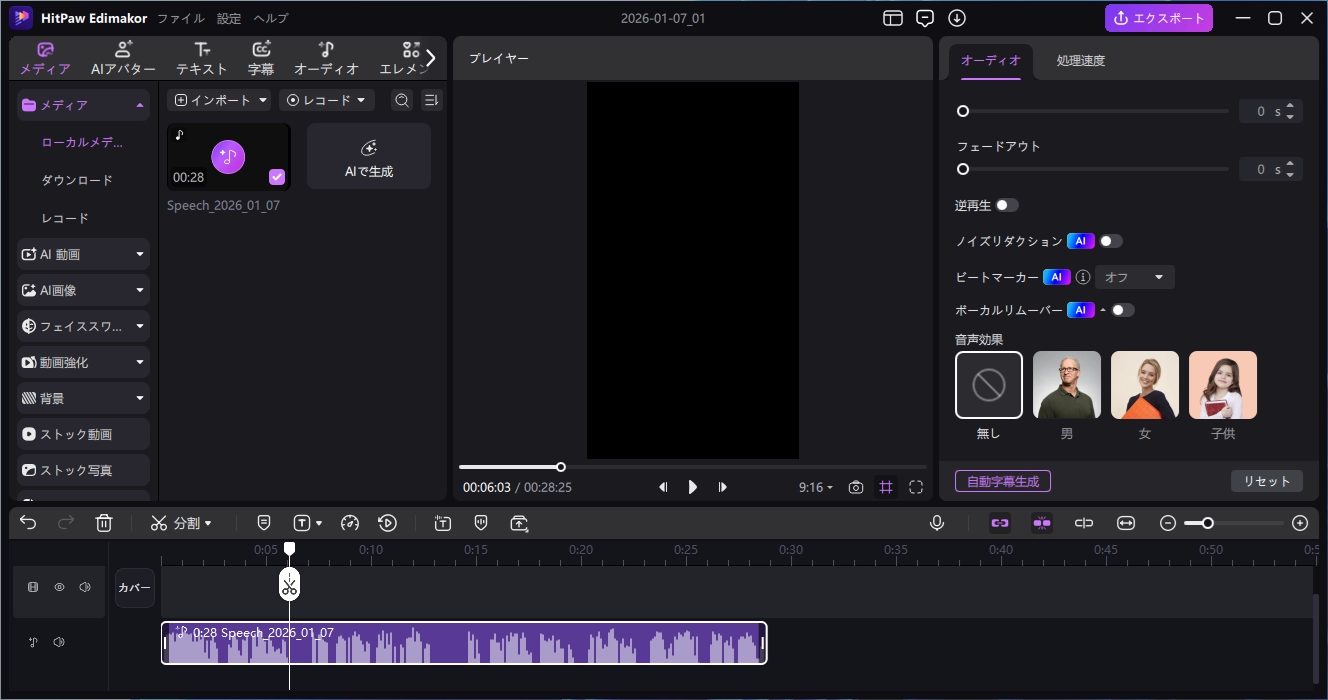This screenshot has height=700, width=1328.
Task: Select the 分割 (split) tool
Action: (x=178, y=522)
